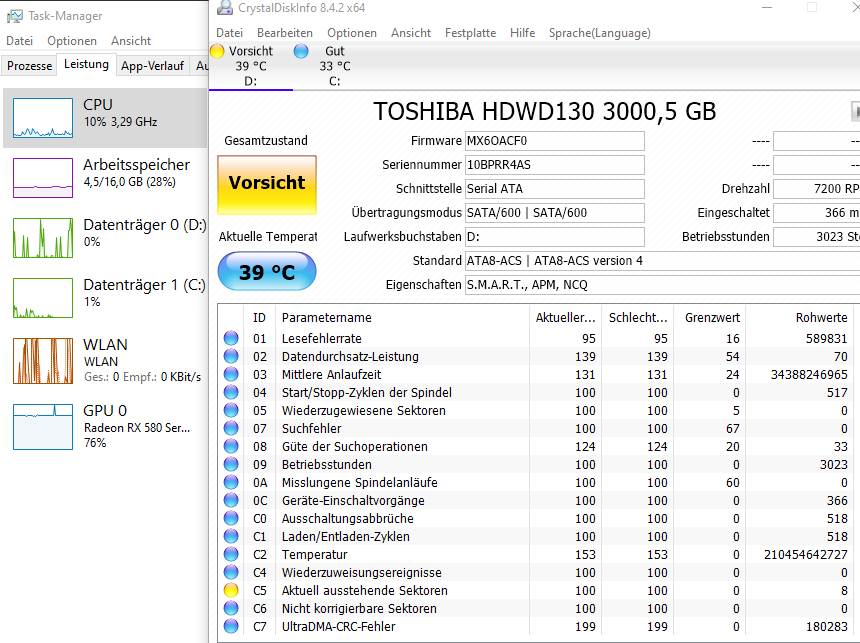The height and width of the screenshot is (643, 860).
Task: Switch to the Leistung tab
Action: pos(87,64)
